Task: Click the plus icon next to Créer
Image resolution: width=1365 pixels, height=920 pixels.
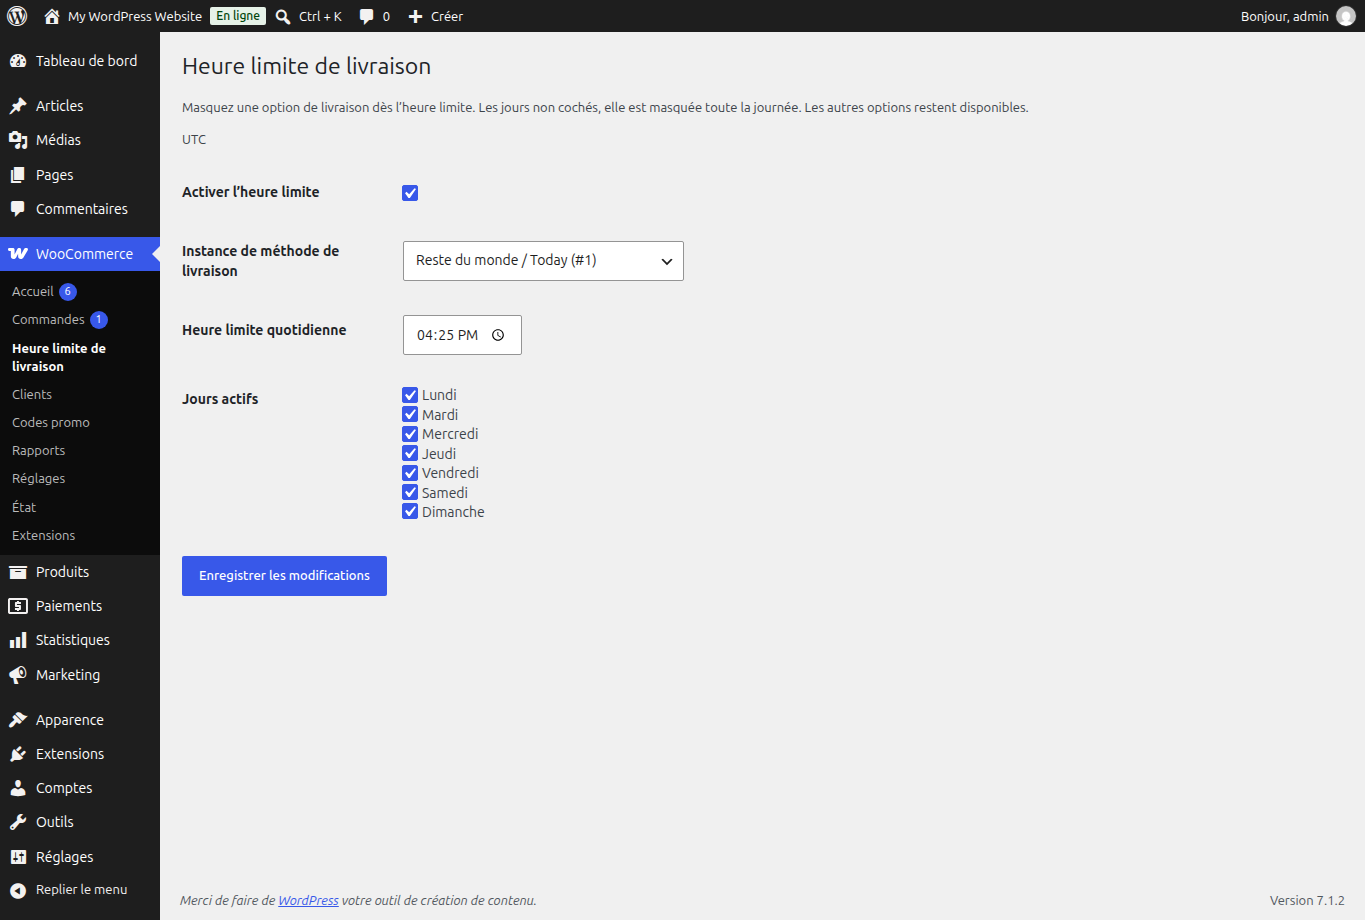Action: pos(416,16)
